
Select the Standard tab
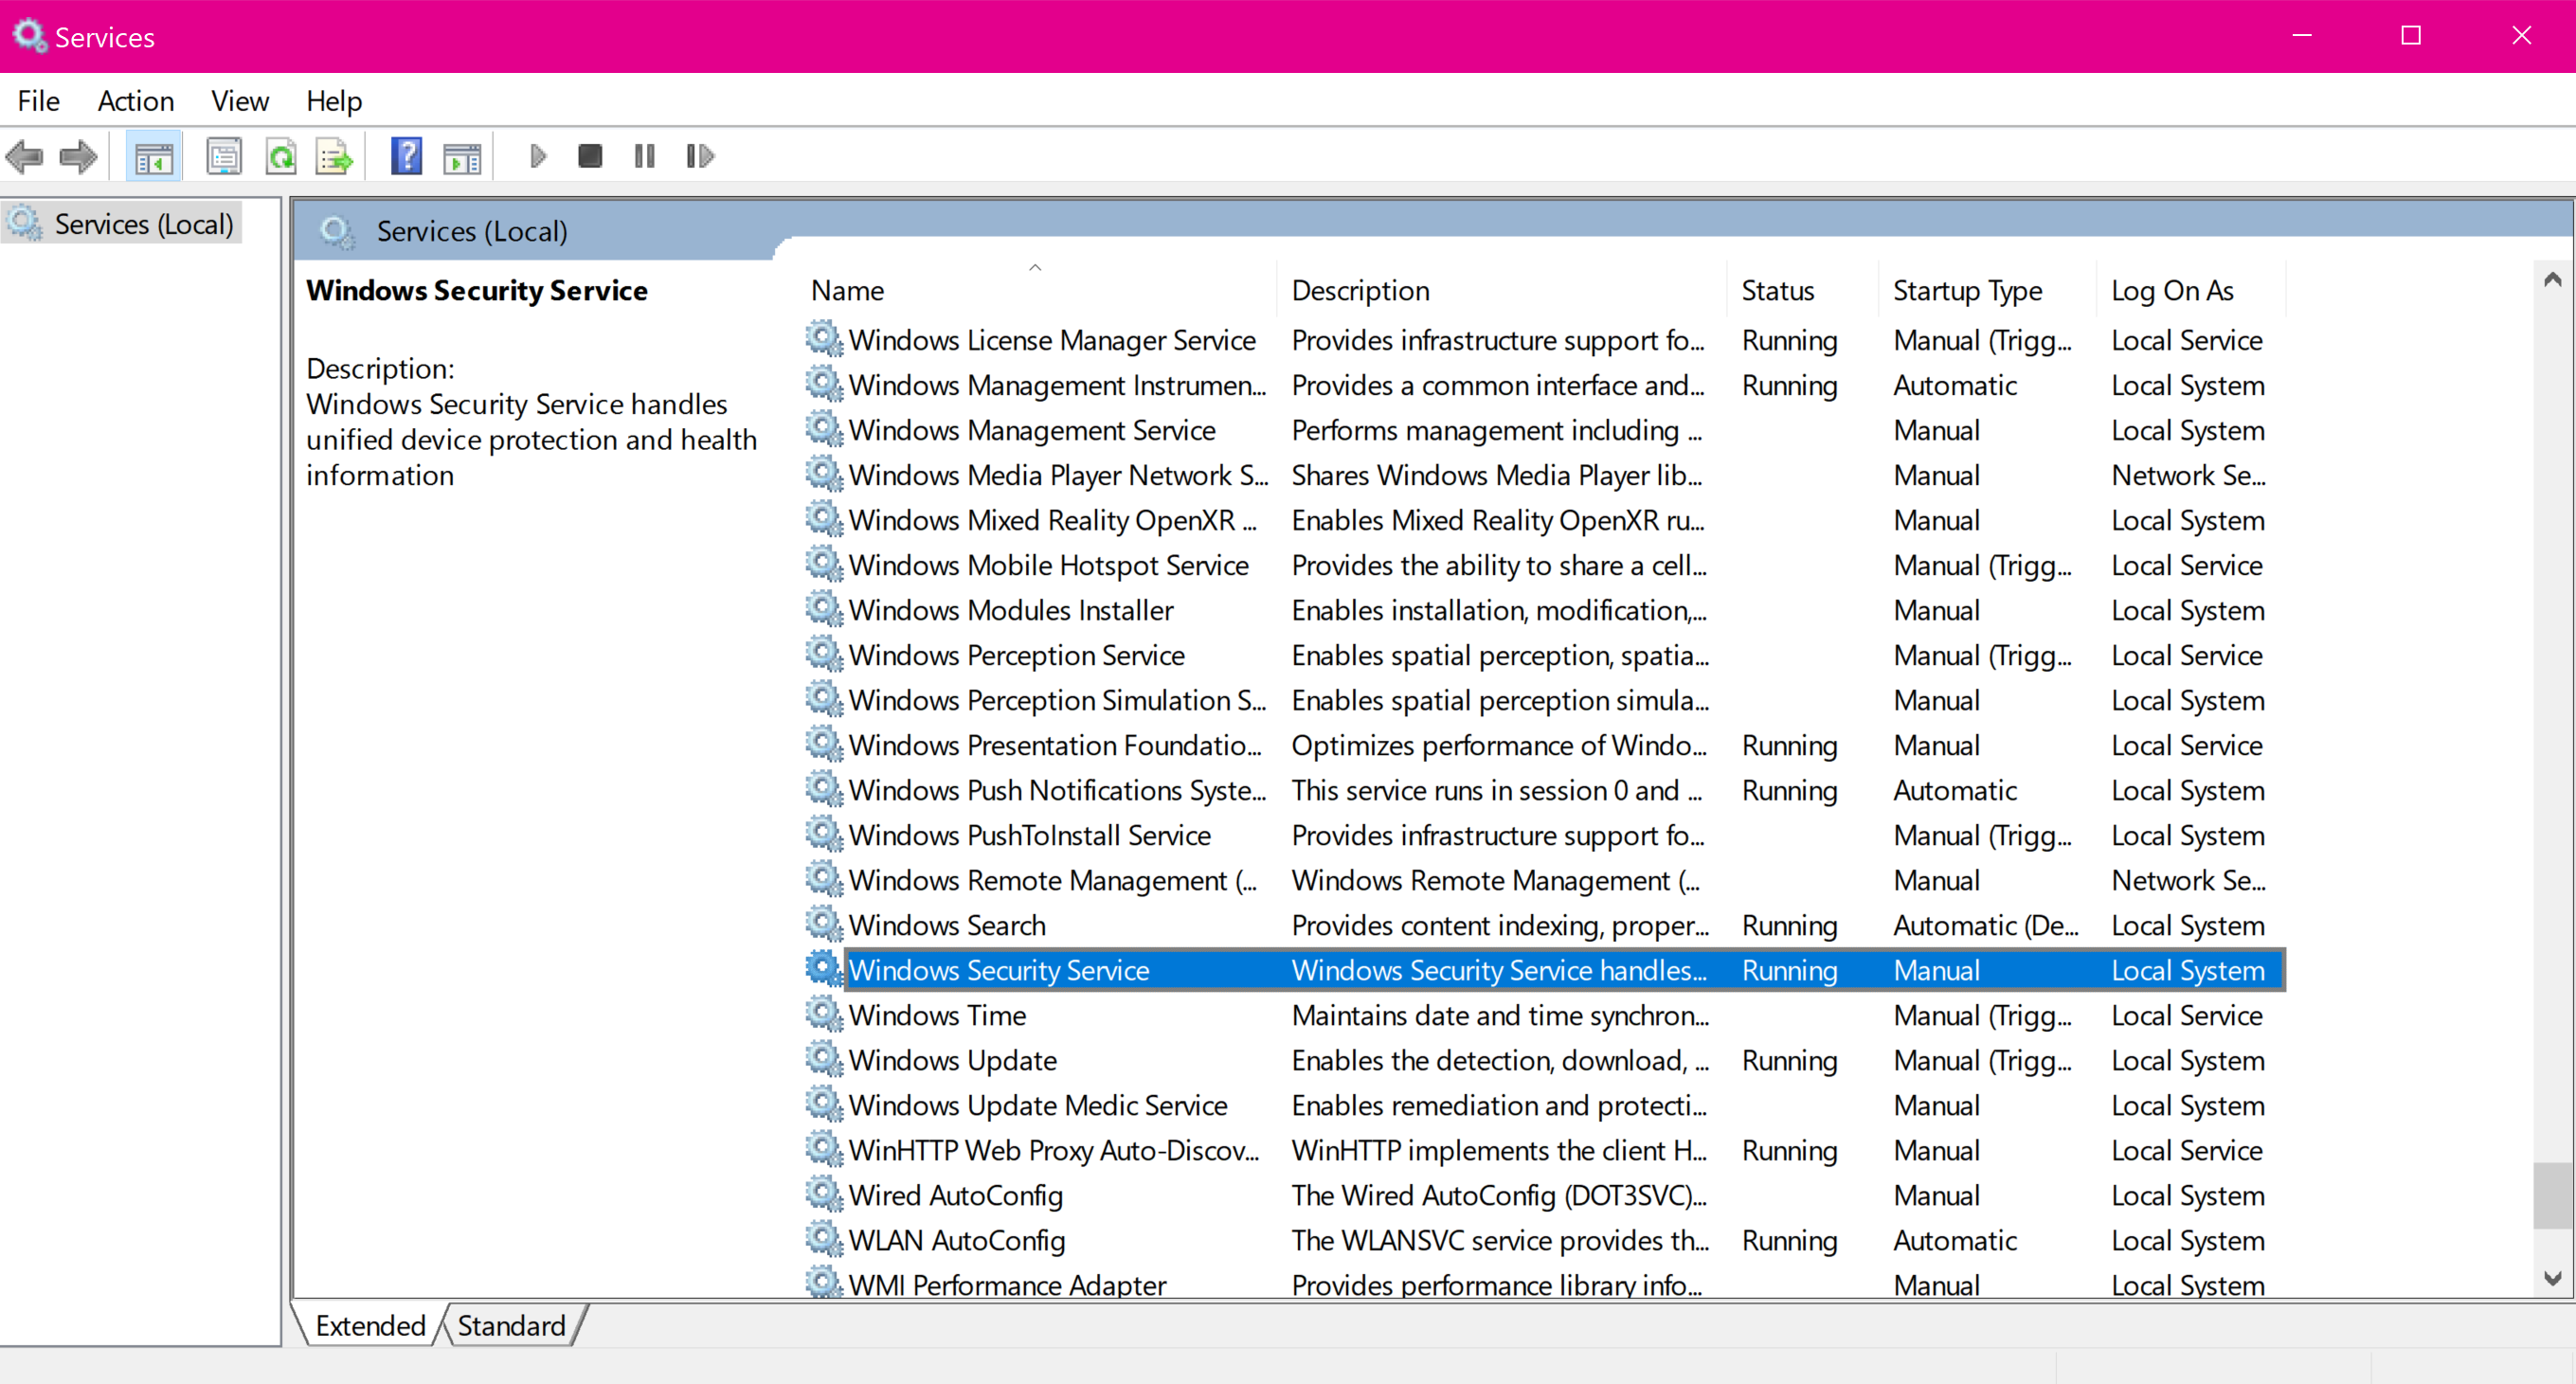point(511,1324)
